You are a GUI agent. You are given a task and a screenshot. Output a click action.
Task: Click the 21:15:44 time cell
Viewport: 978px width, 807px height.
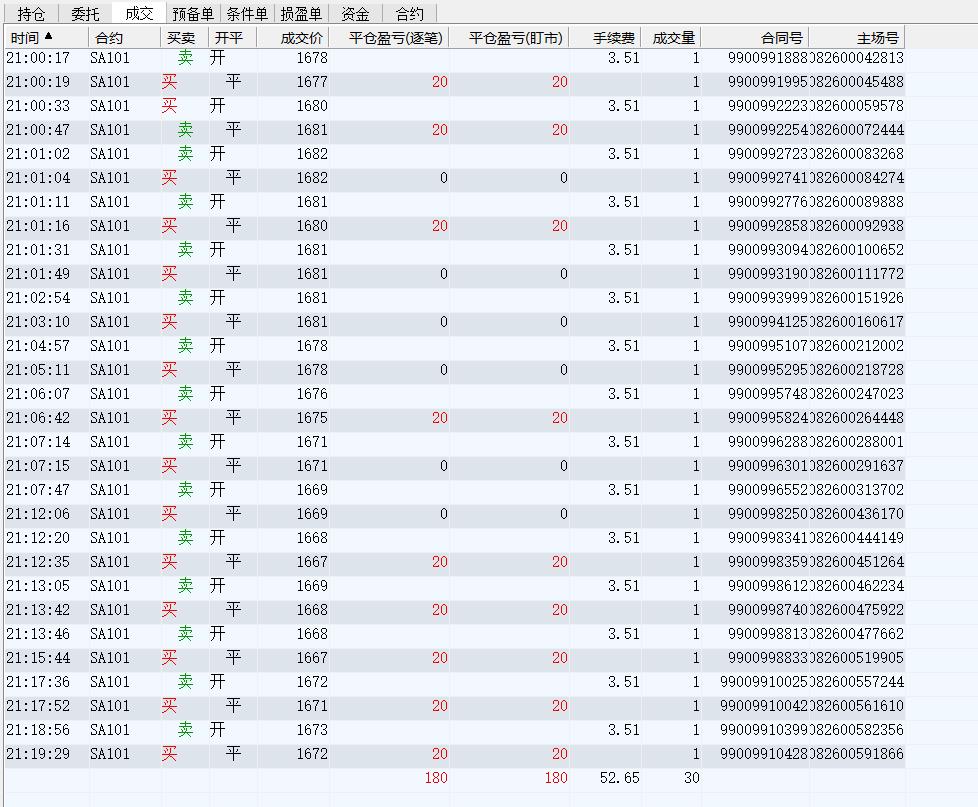pyautogui.click(x=38, y=658)
